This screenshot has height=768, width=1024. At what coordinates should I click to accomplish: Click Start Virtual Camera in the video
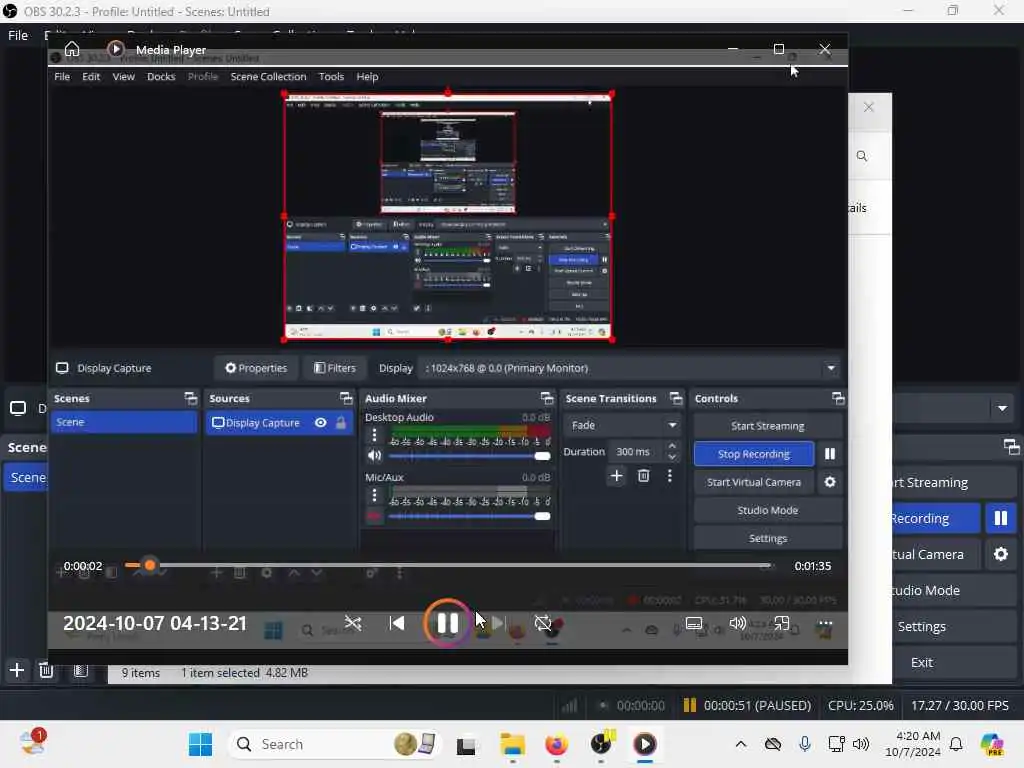[x=754, y=482]
